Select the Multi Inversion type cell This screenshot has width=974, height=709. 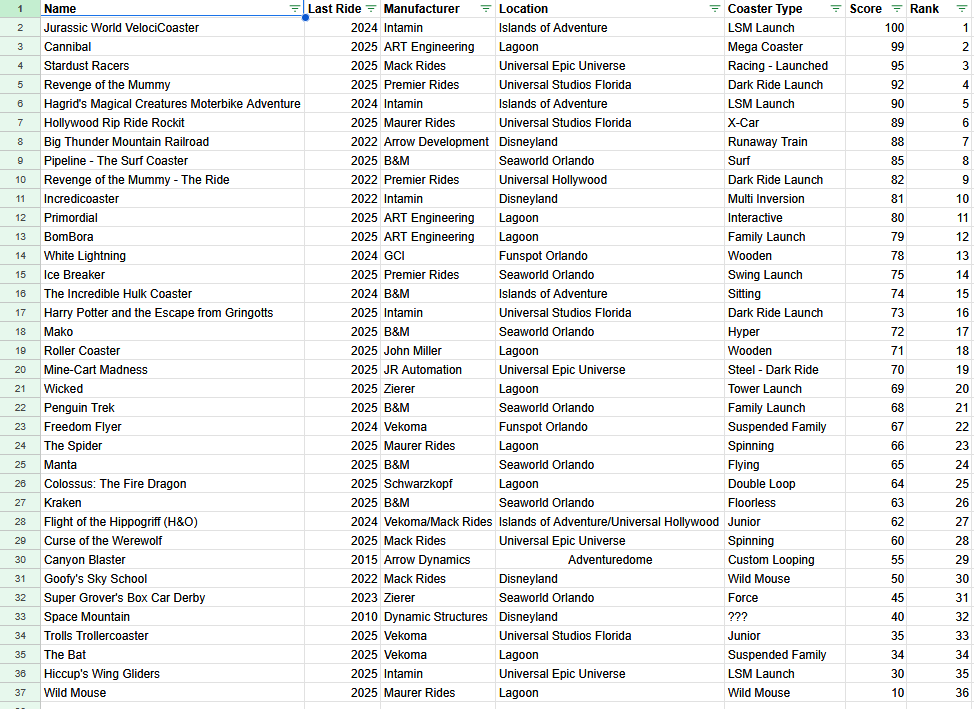point(785,199)
